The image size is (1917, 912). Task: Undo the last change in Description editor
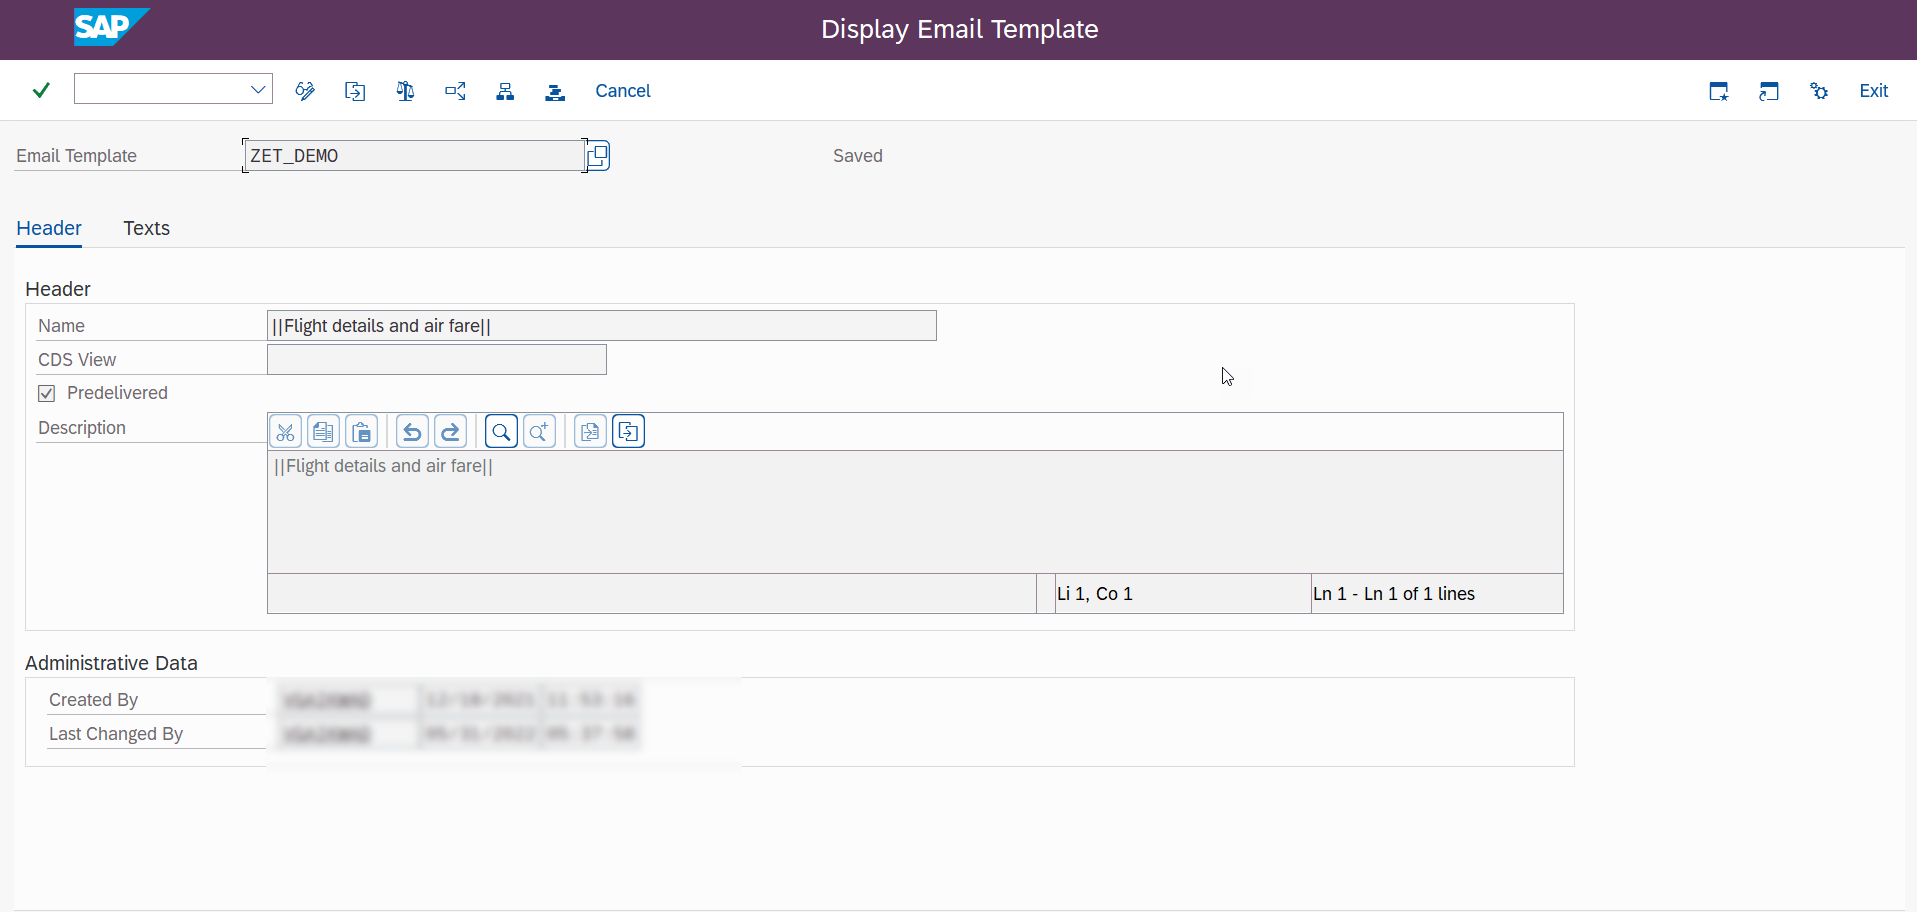pyautogui.click(x=411, y=431)
